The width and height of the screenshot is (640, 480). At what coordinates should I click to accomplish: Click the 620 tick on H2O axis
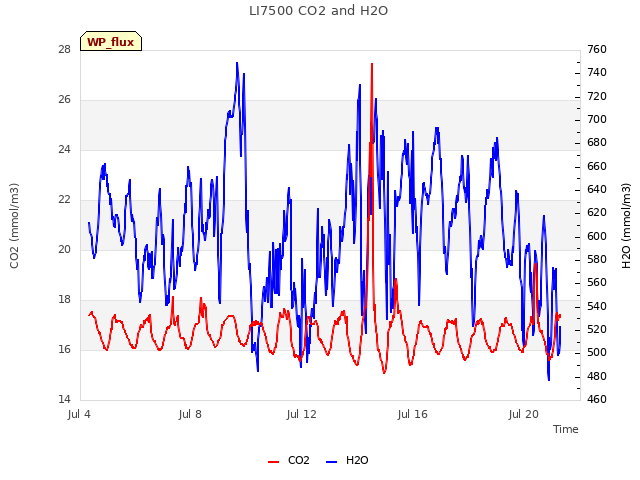coord(597,213)
